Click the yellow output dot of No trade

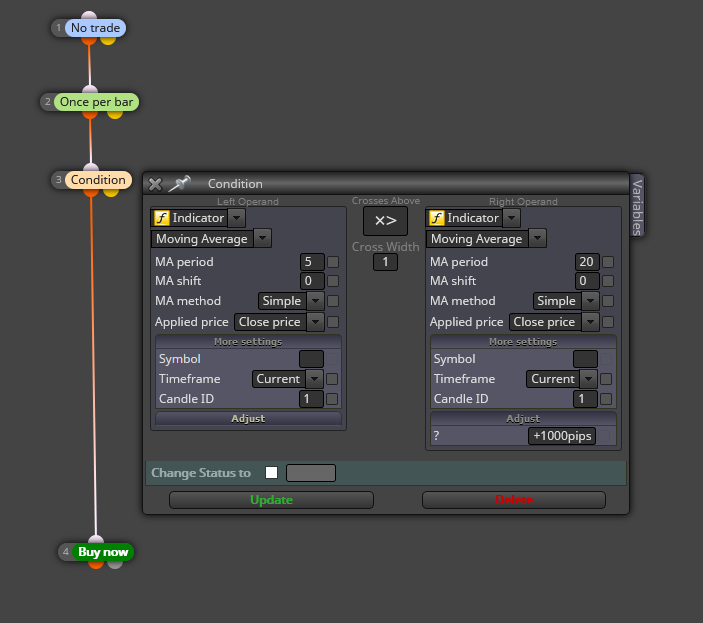pos(108,40)
